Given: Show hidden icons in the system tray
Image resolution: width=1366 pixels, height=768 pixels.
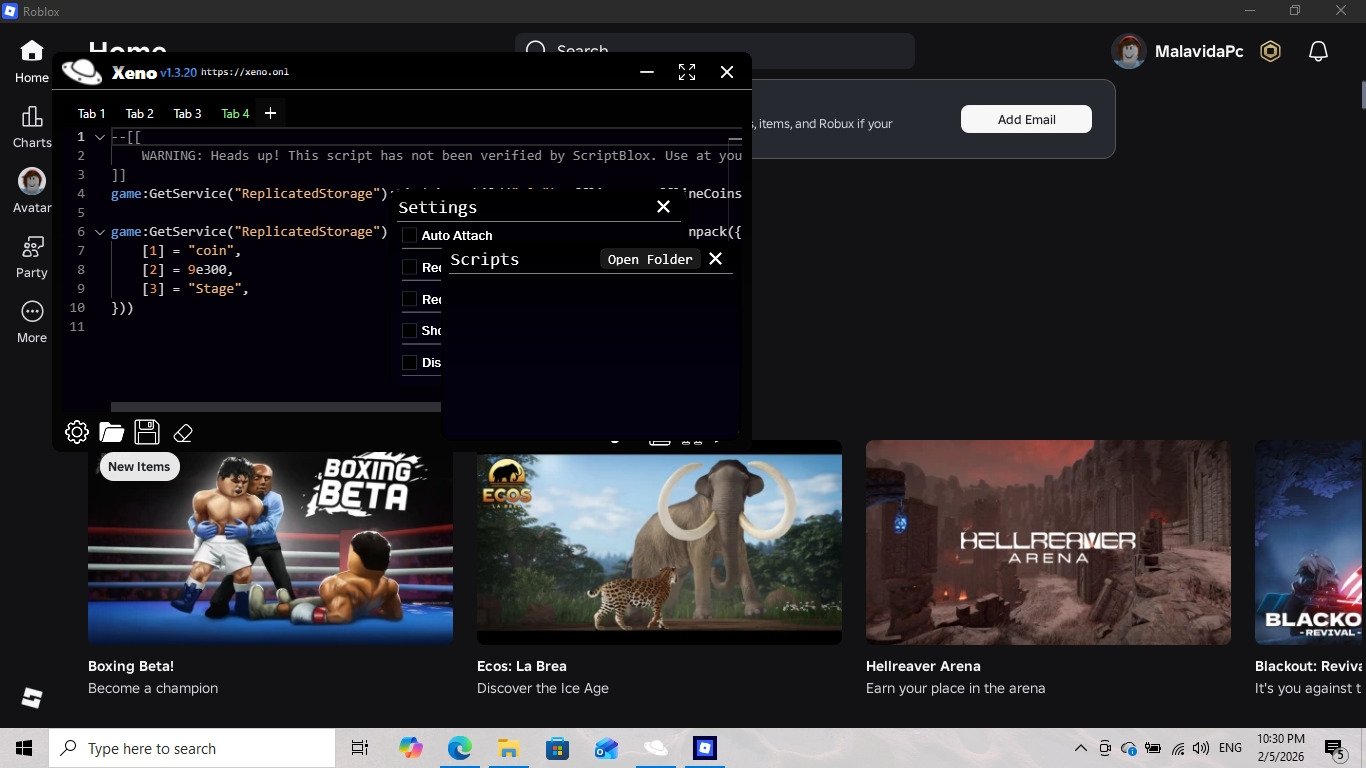Looking at the screenshot, I should pos(1080,748).
